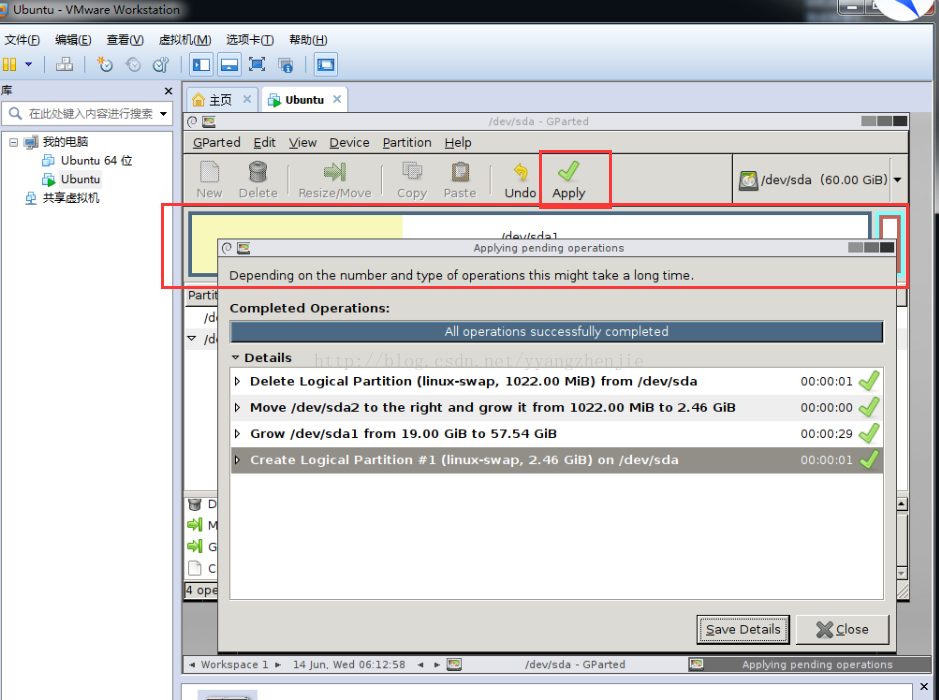Click VMware pause virtual machine icon

(10, 64)
